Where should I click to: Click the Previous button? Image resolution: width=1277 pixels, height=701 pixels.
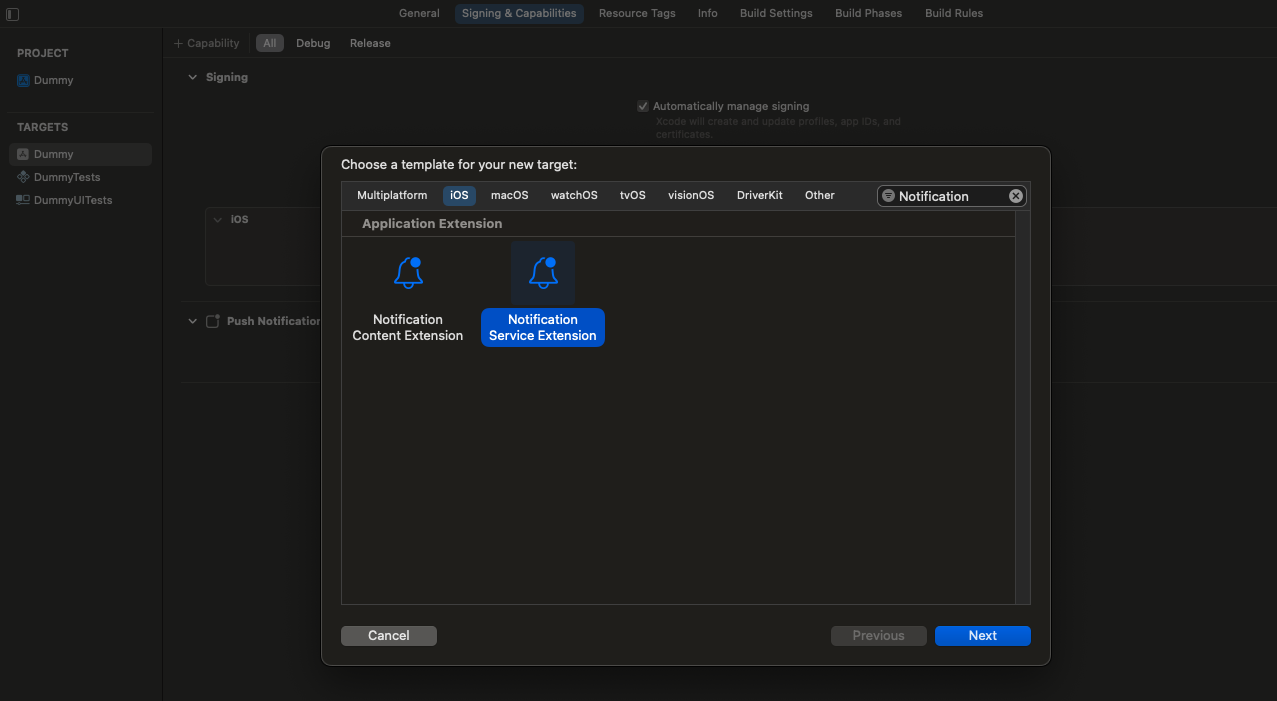879,635
